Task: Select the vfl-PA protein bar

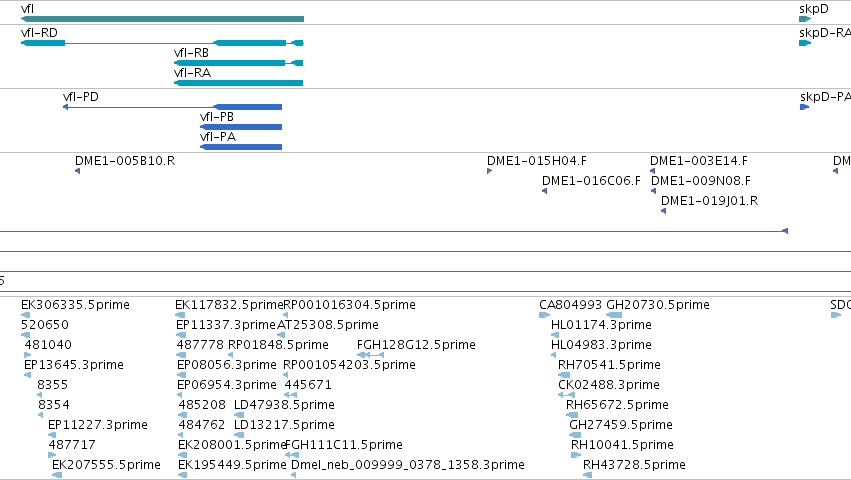Action: tap(241, 147)
